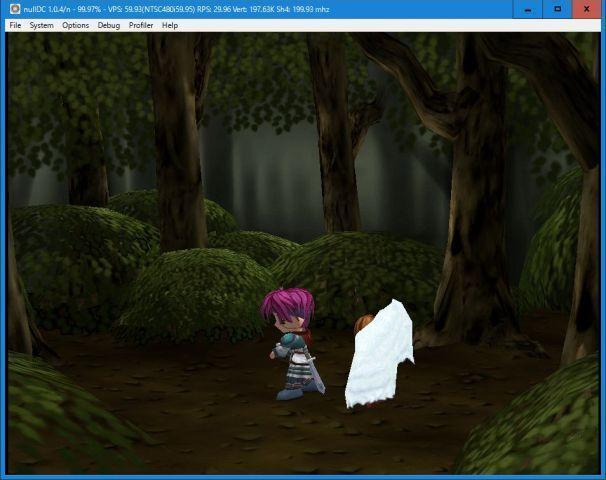Click the character's white cape
Viewport: 606px width, 480px height.
click(x=380, y=355)
